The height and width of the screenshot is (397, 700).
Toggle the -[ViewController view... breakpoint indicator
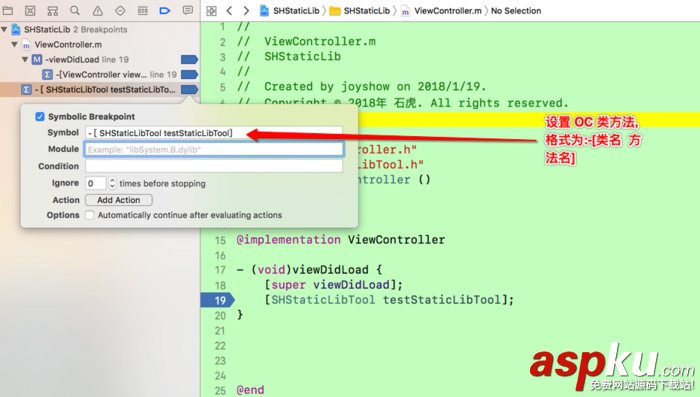coord(189,75)
